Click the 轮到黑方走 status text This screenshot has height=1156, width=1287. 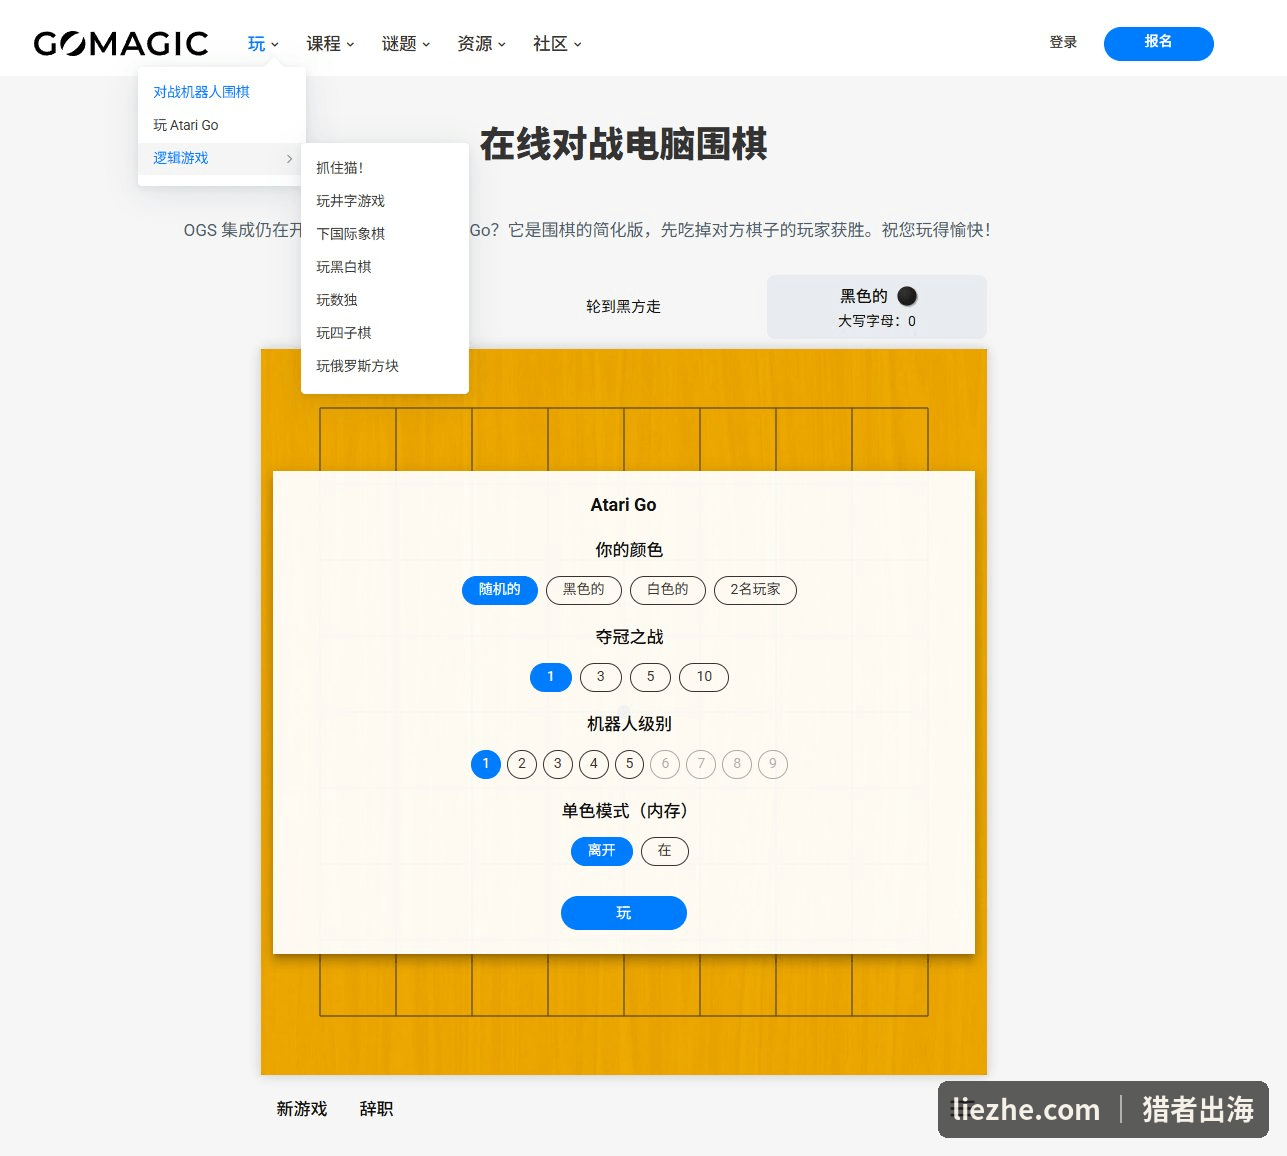[x=623, y=307]
